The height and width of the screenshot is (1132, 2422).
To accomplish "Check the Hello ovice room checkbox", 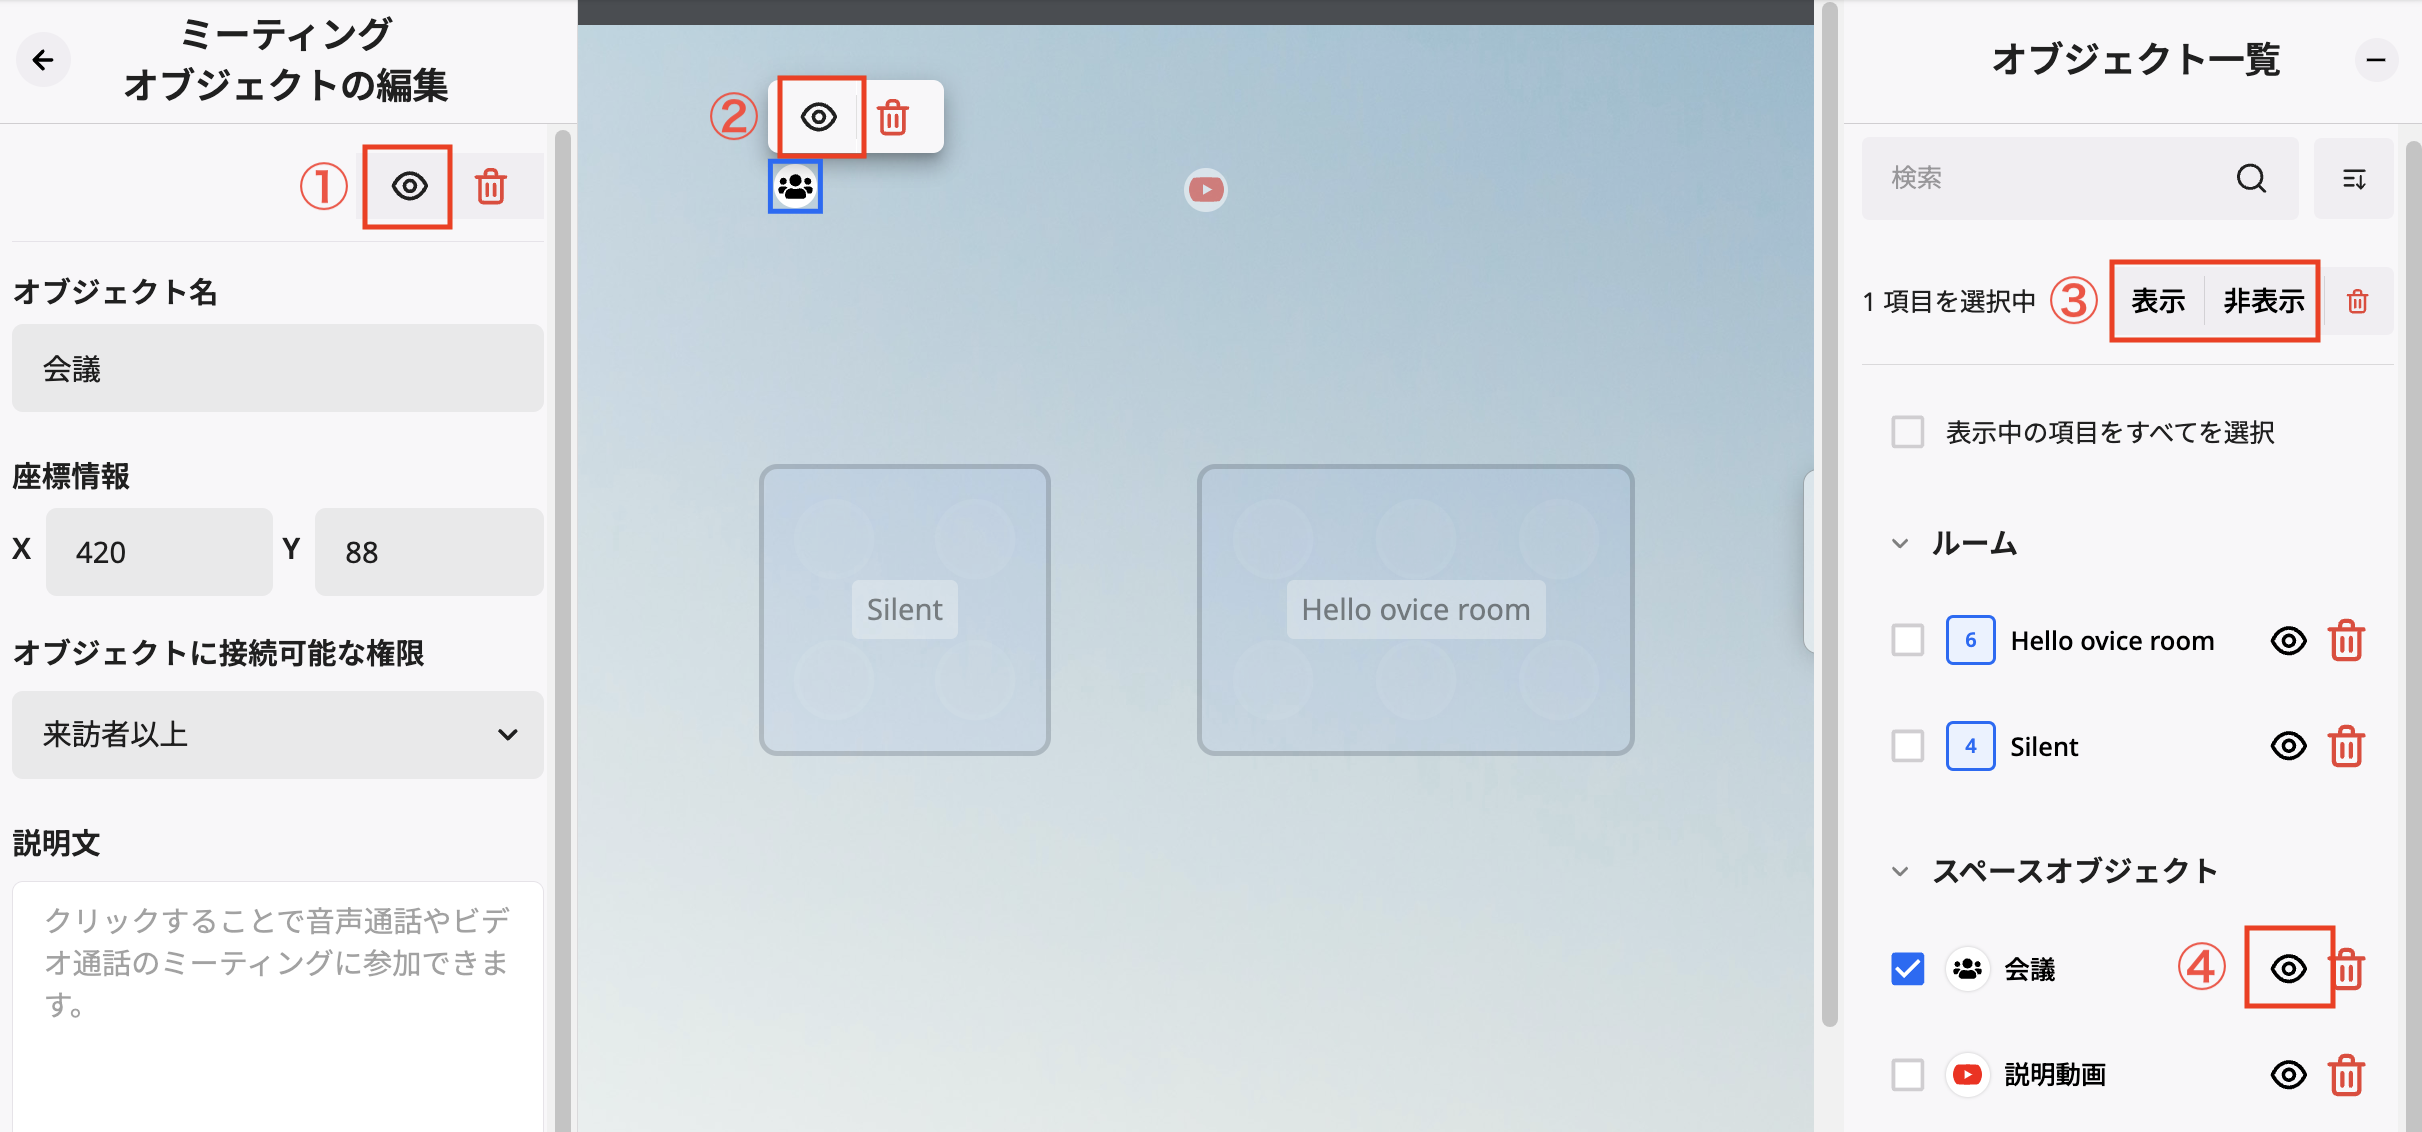I will (x=1907, y=640).
